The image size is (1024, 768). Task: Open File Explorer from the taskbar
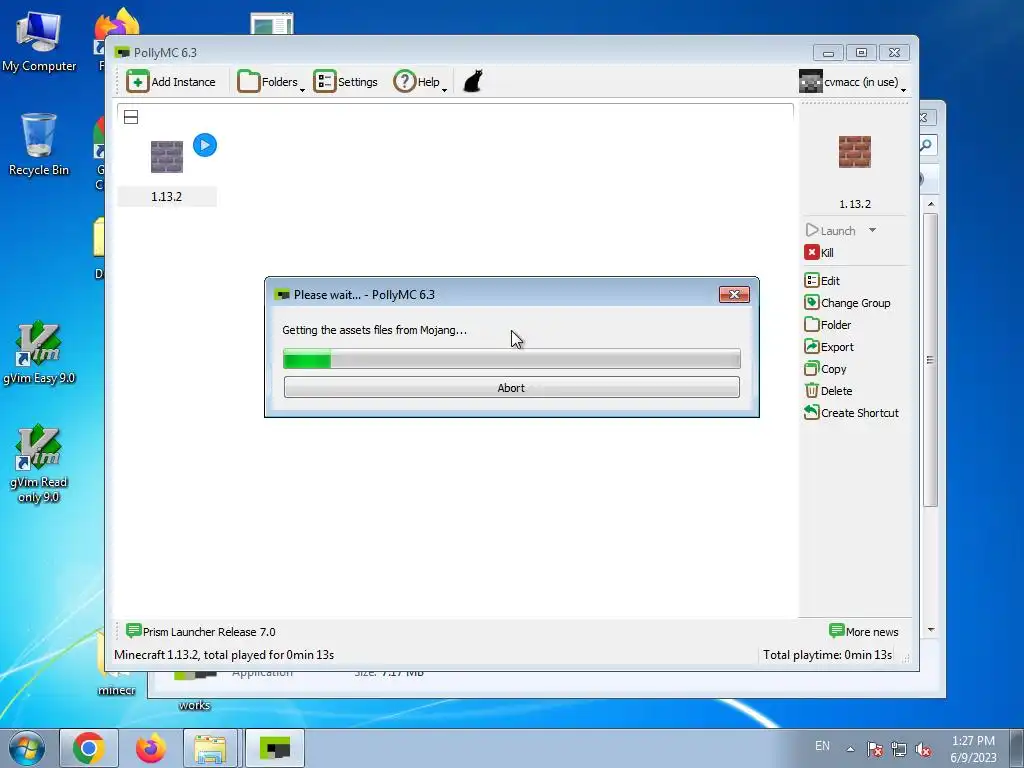tap(211, 748)
